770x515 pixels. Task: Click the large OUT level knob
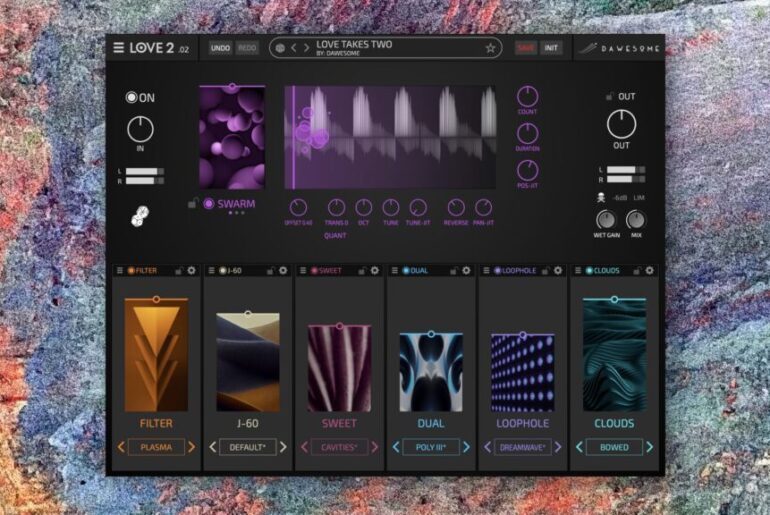[621, 124]
